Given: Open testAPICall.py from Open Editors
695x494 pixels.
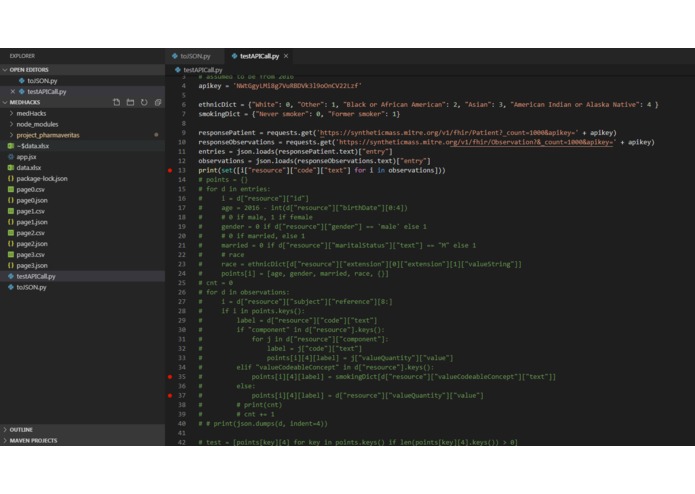Looking at the screenshot, I should tap(82, 92).
